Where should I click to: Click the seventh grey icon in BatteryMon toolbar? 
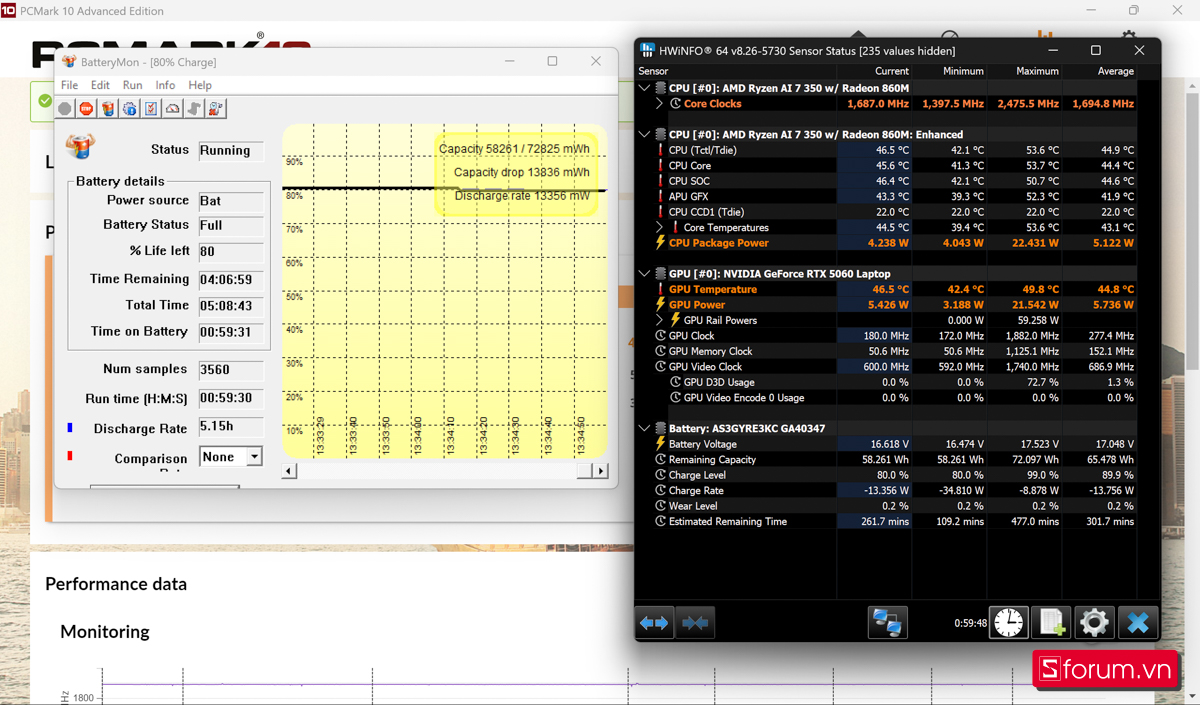[194, 108]
